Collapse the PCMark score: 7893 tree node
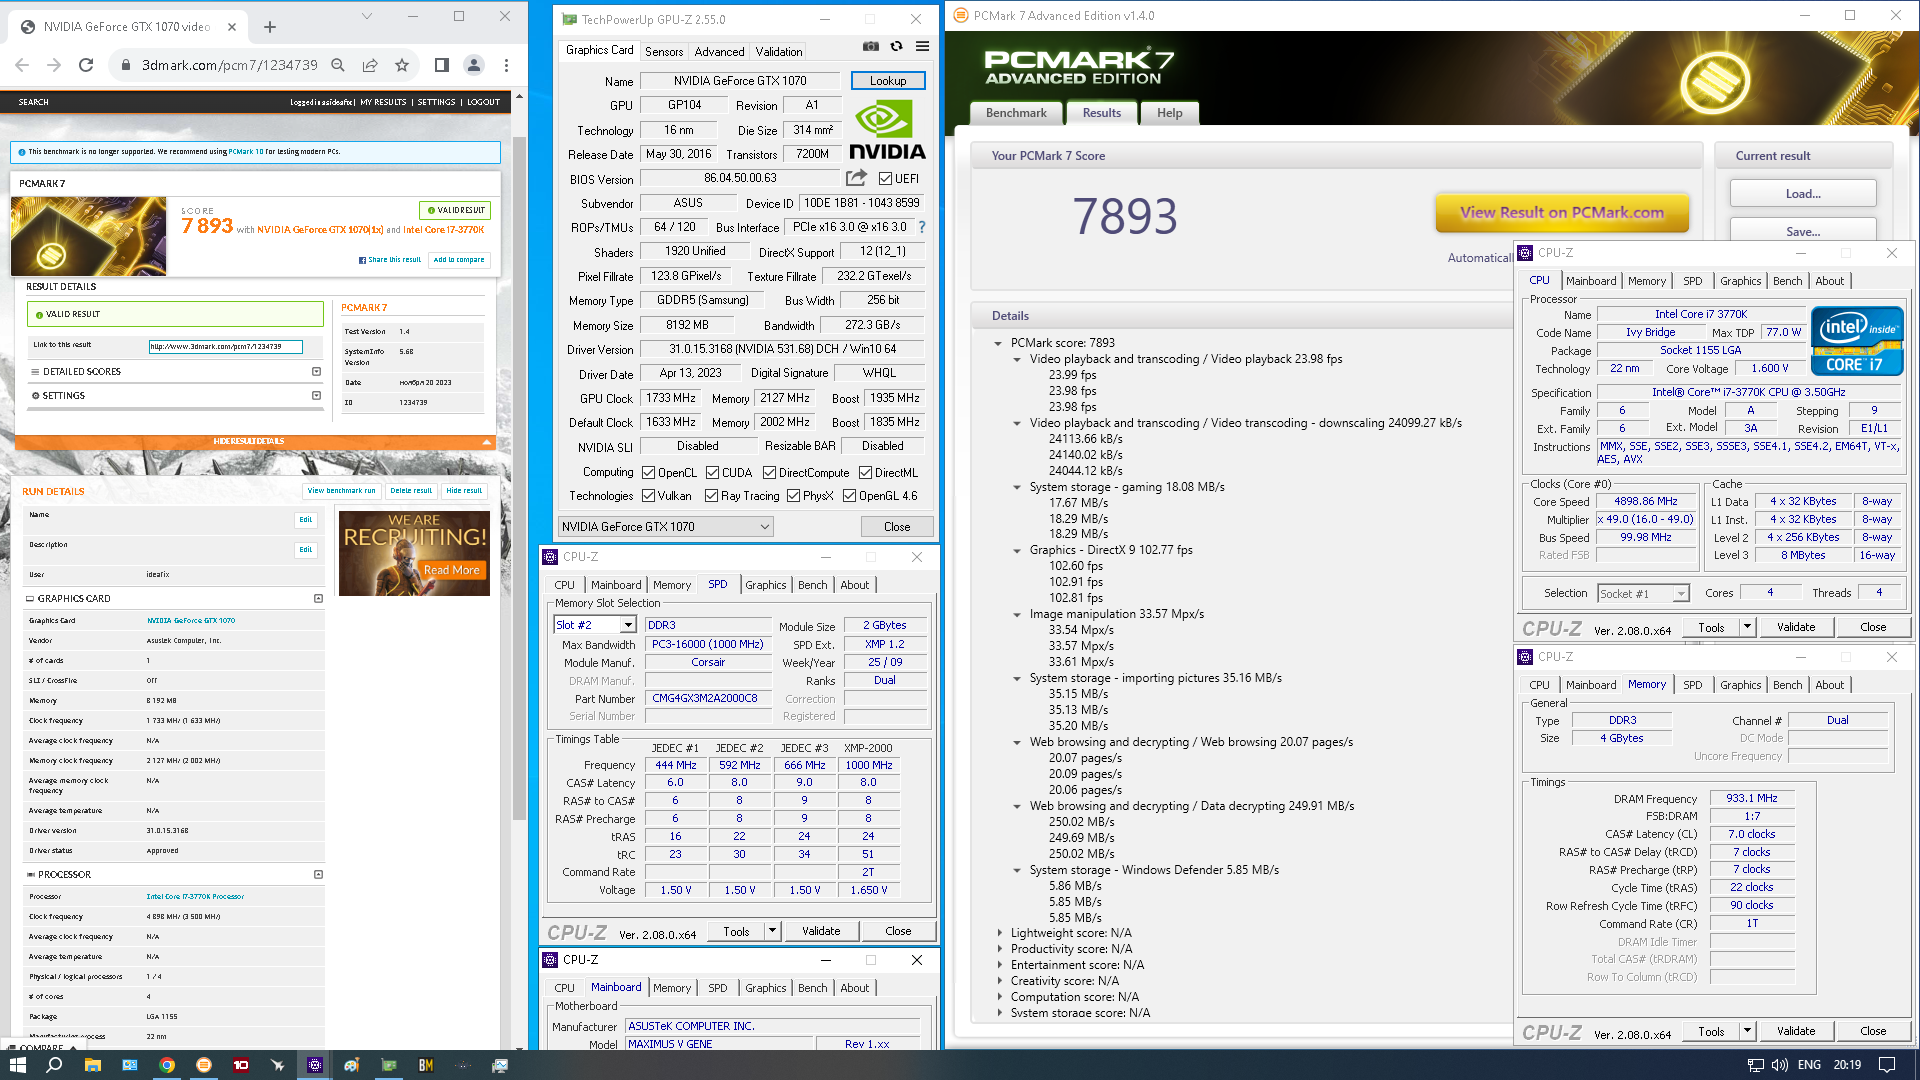Viewport: 1920px width, 1080px height. (998, 343)
